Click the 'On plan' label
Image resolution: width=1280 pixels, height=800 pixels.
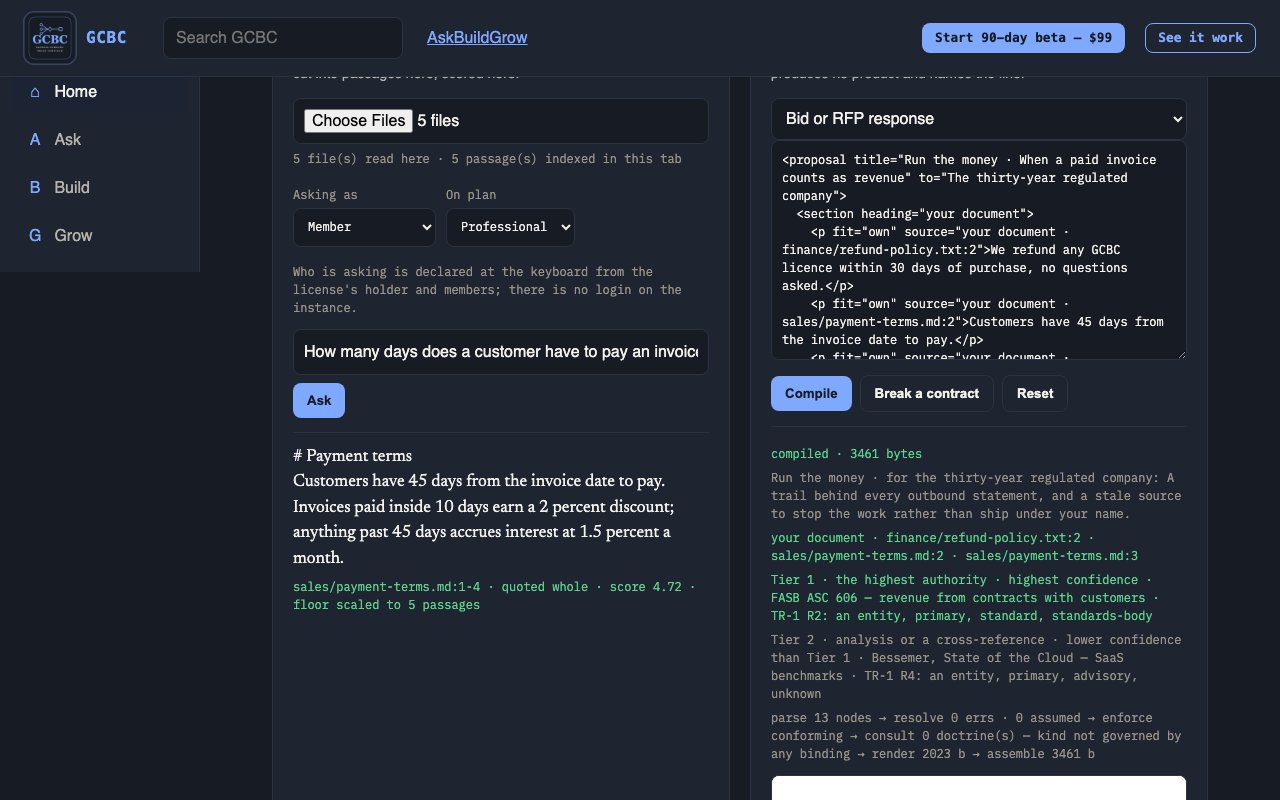click(471, 195)
